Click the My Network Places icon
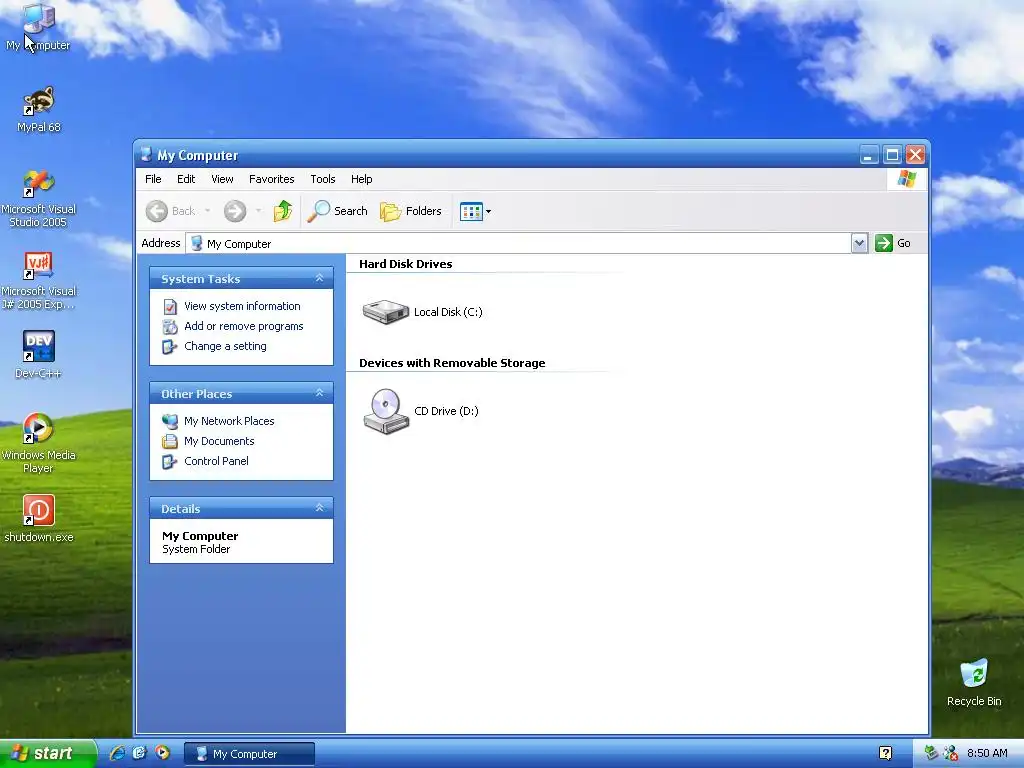 tap(170, 421)
